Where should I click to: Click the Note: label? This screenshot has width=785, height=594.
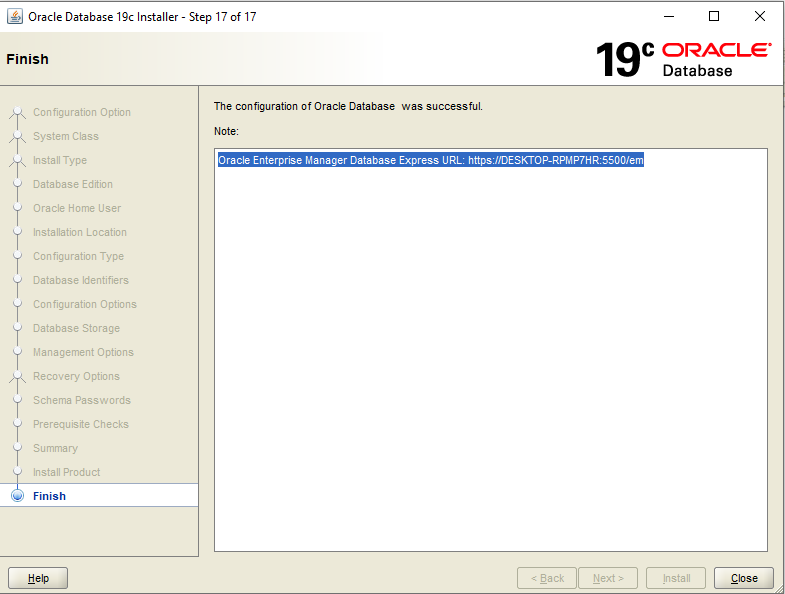(x=226, y=131)
